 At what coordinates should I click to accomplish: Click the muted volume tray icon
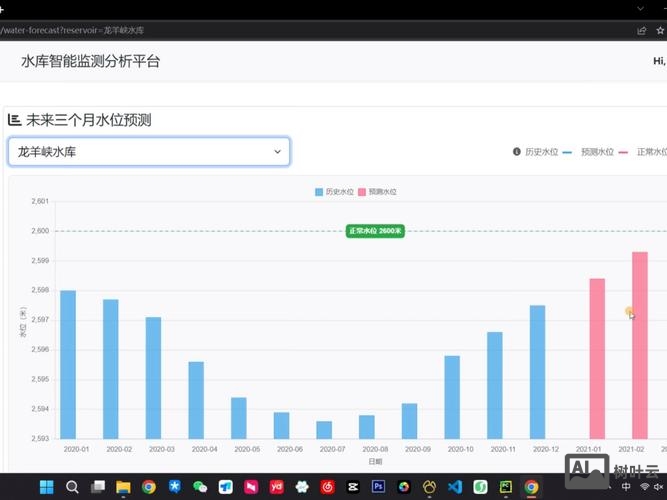659,487
